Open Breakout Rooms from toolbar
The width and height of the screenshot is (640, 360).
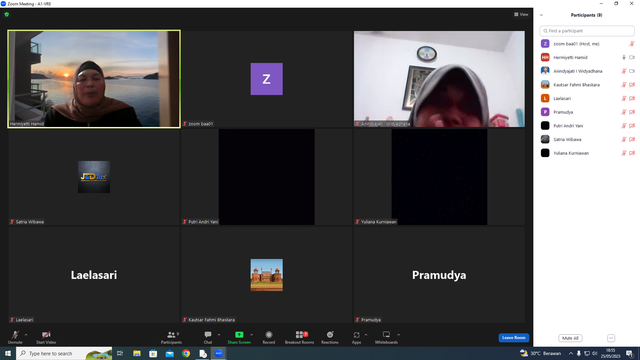pos(299,337)
